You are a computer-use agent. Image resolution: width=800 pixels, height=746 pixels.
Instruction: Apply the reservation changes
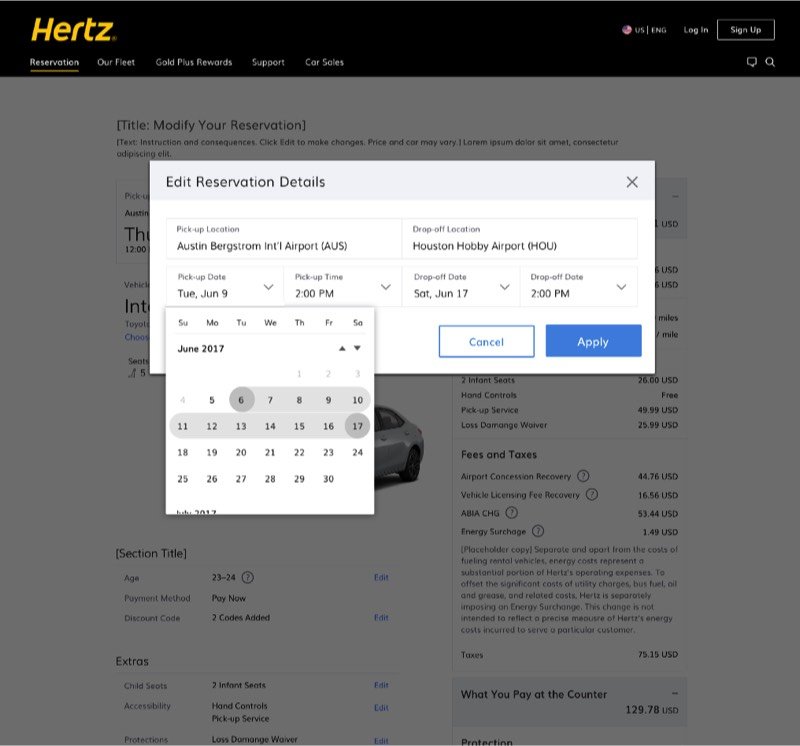pos(593,341)
